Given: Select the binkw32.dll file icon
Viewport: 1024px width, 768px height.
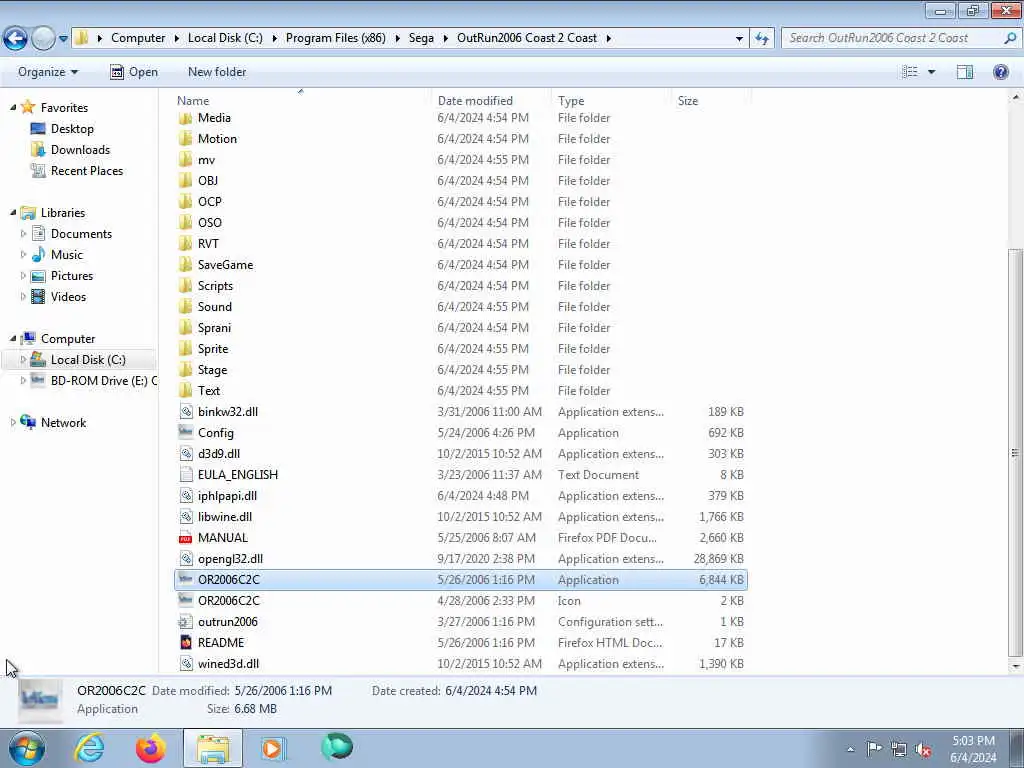Looking at the screenshot, I should (x=186, y=412).
